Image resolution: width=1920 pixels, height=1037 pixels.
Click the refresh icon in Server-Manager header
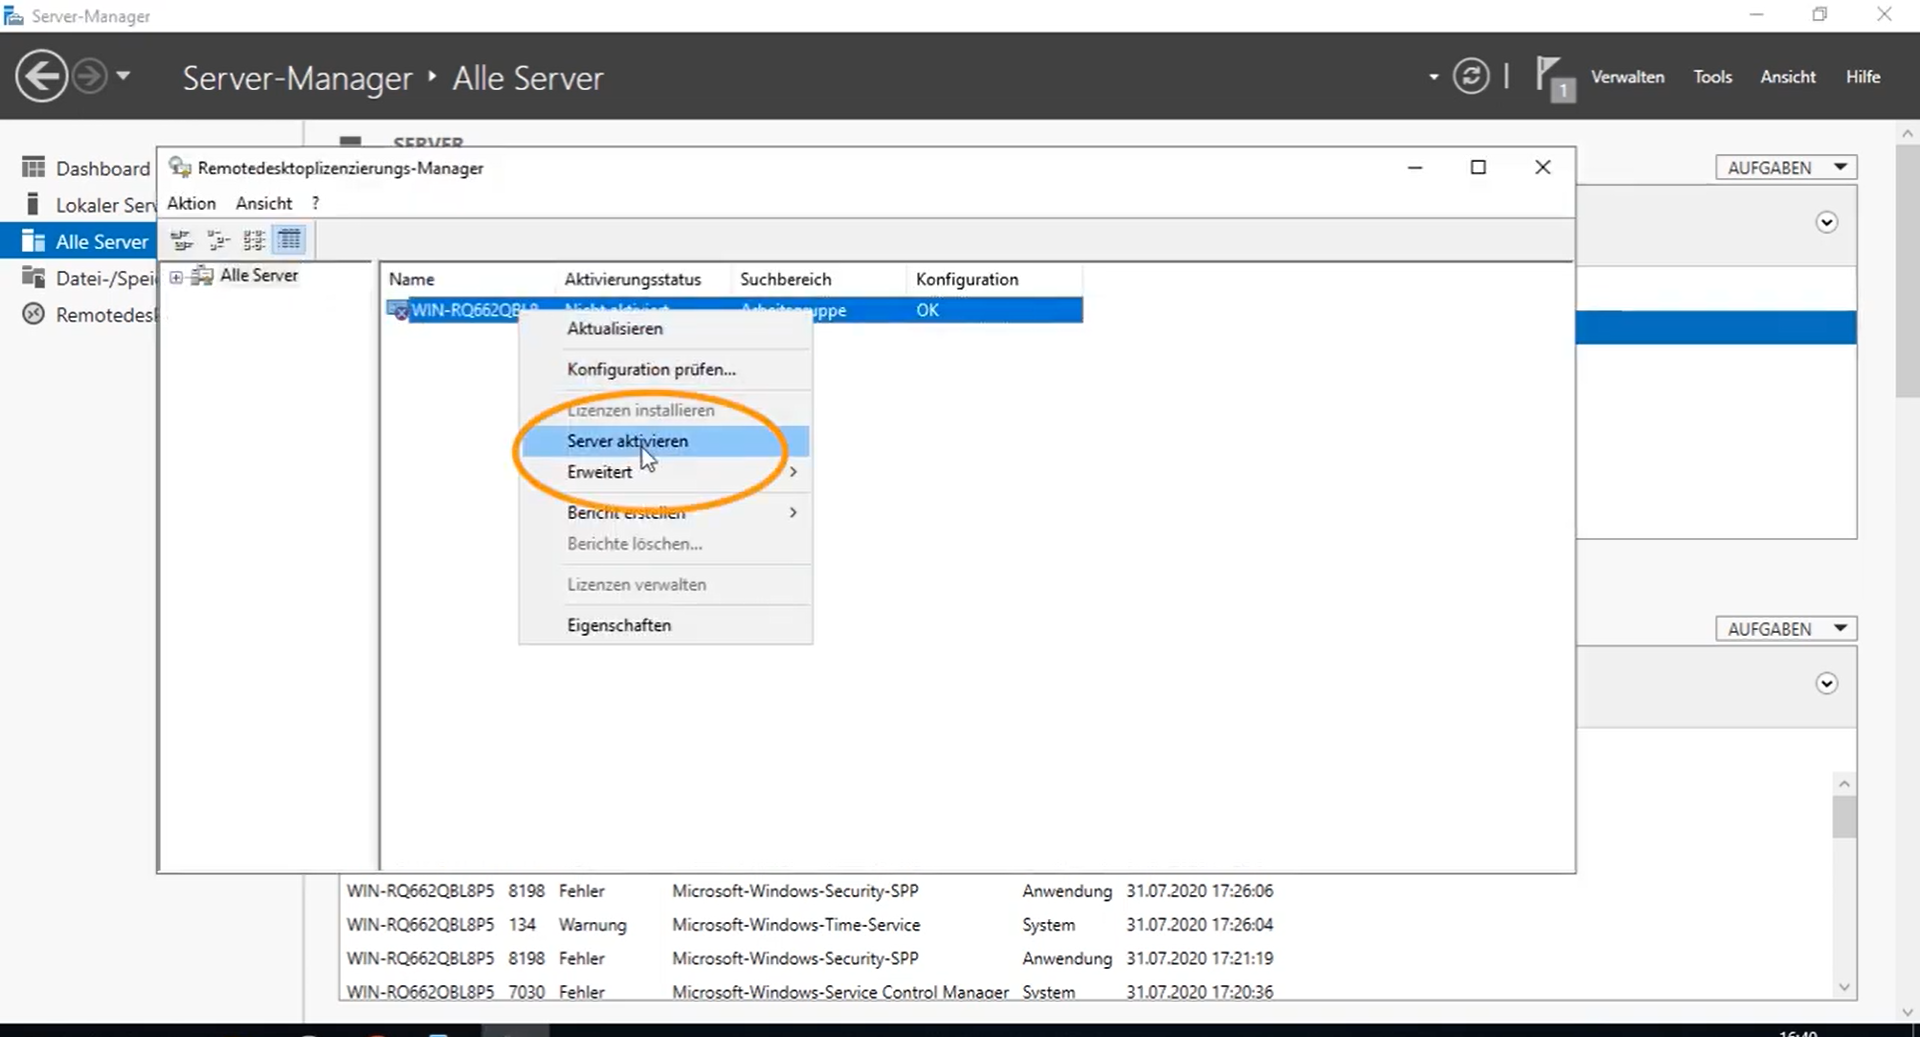pos(1470,77)
